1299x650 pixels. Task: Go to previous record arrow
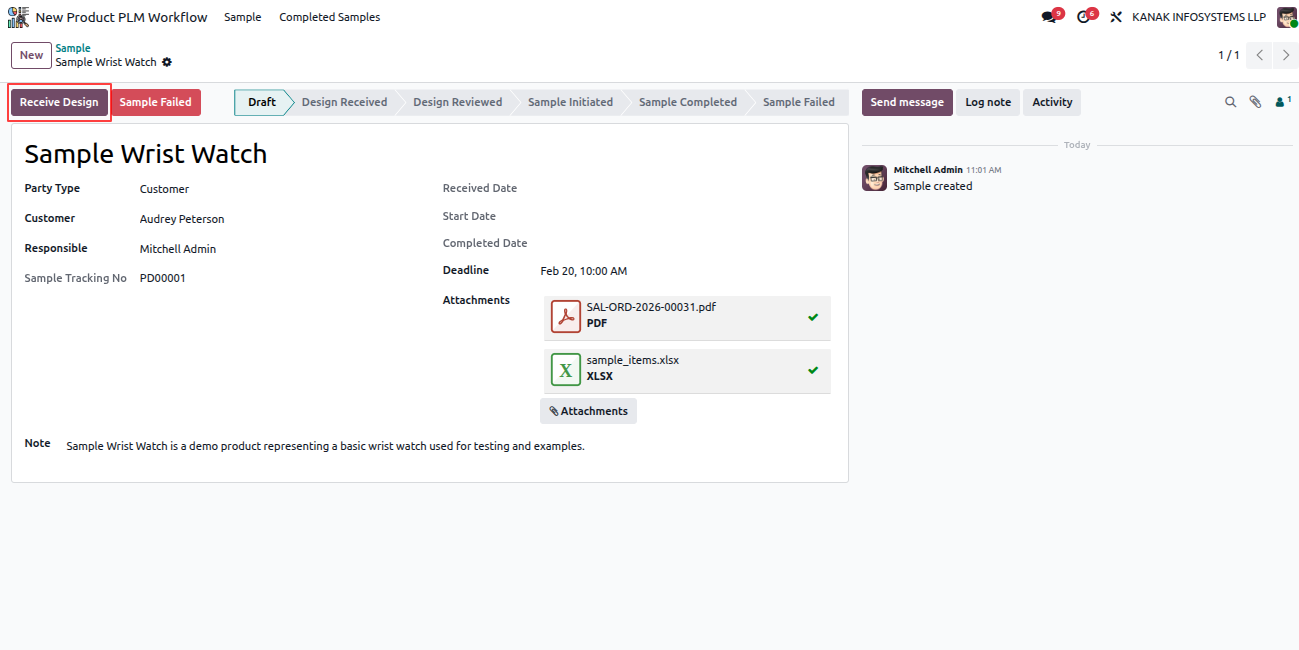coord(1260,55)
